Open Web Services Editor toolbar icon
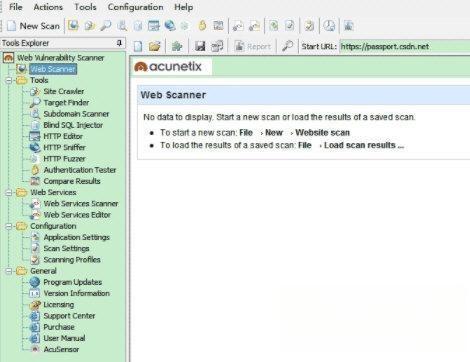This screenshot has width=470, height=362. coord(254,26)
